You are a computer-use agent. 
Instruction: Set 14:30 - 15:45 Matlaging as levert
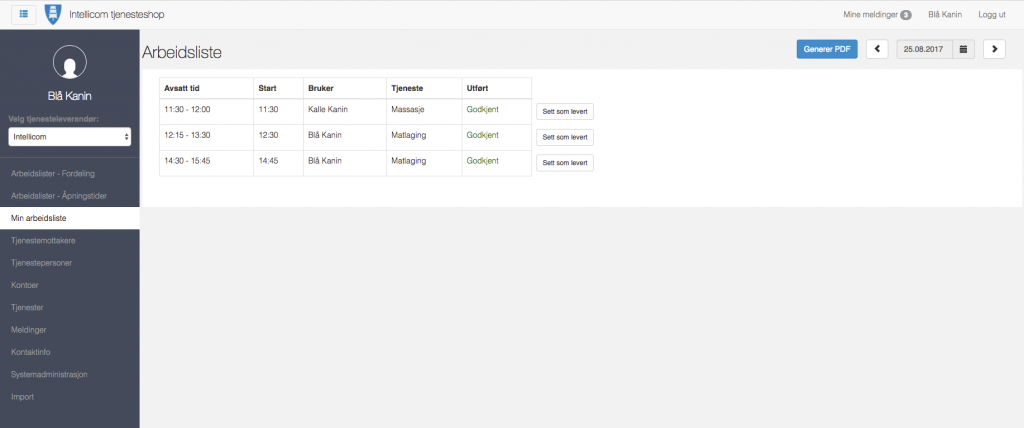point(565,163)
